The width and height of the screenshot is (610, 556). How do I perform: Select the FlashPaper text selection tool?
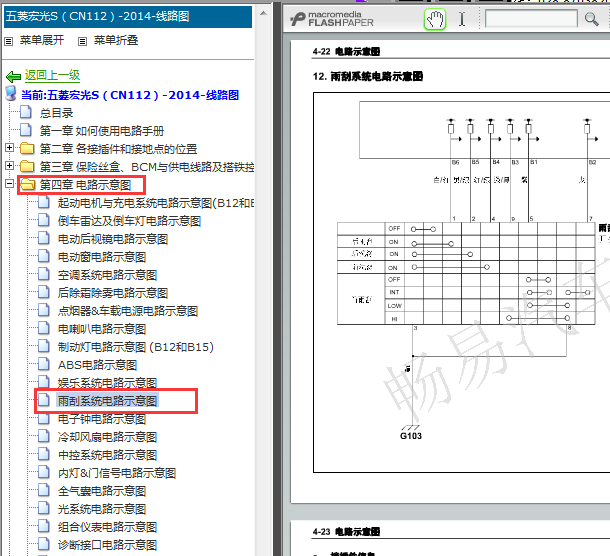click(x=462, y=19)
